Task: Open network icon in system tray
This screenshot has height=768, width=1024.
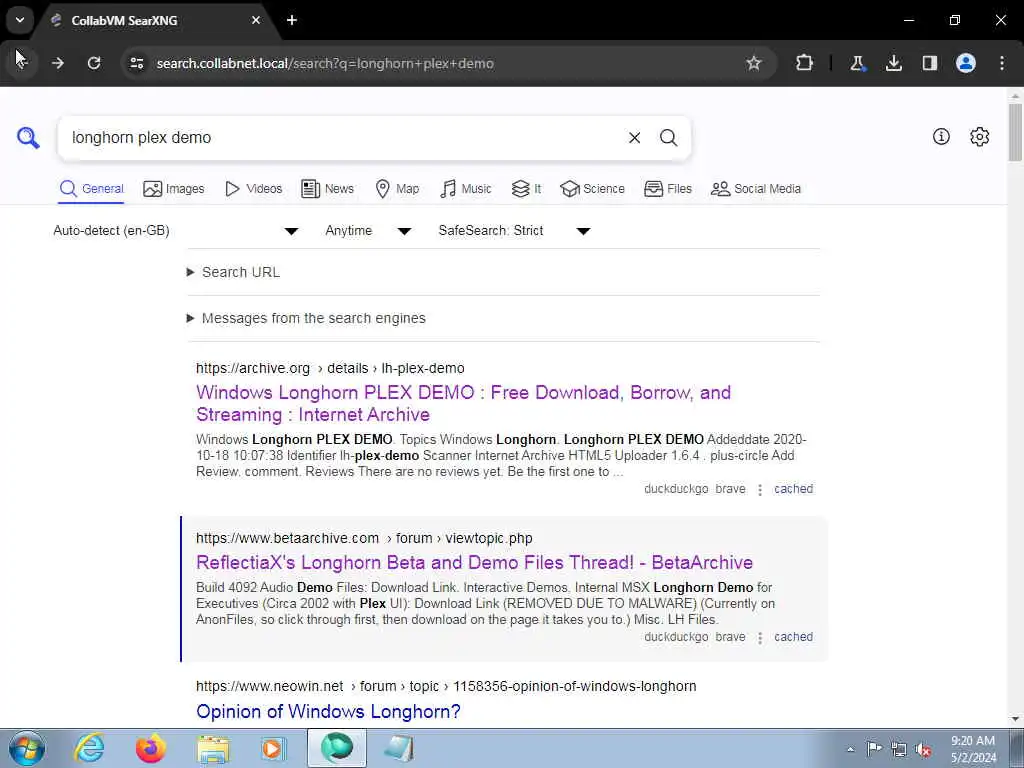Action: coord(899,749)
